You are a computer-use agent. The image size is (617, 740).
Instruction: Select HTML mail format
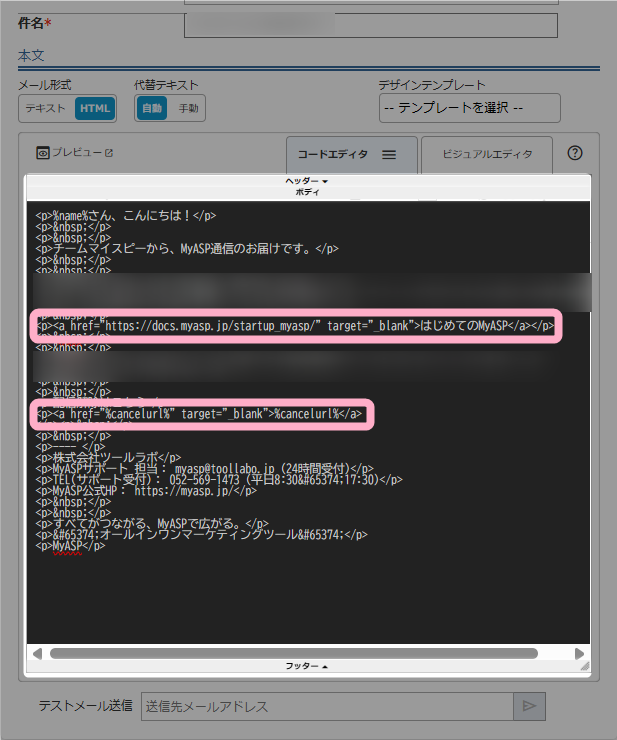pyautogui.click(x=95, y=108)
